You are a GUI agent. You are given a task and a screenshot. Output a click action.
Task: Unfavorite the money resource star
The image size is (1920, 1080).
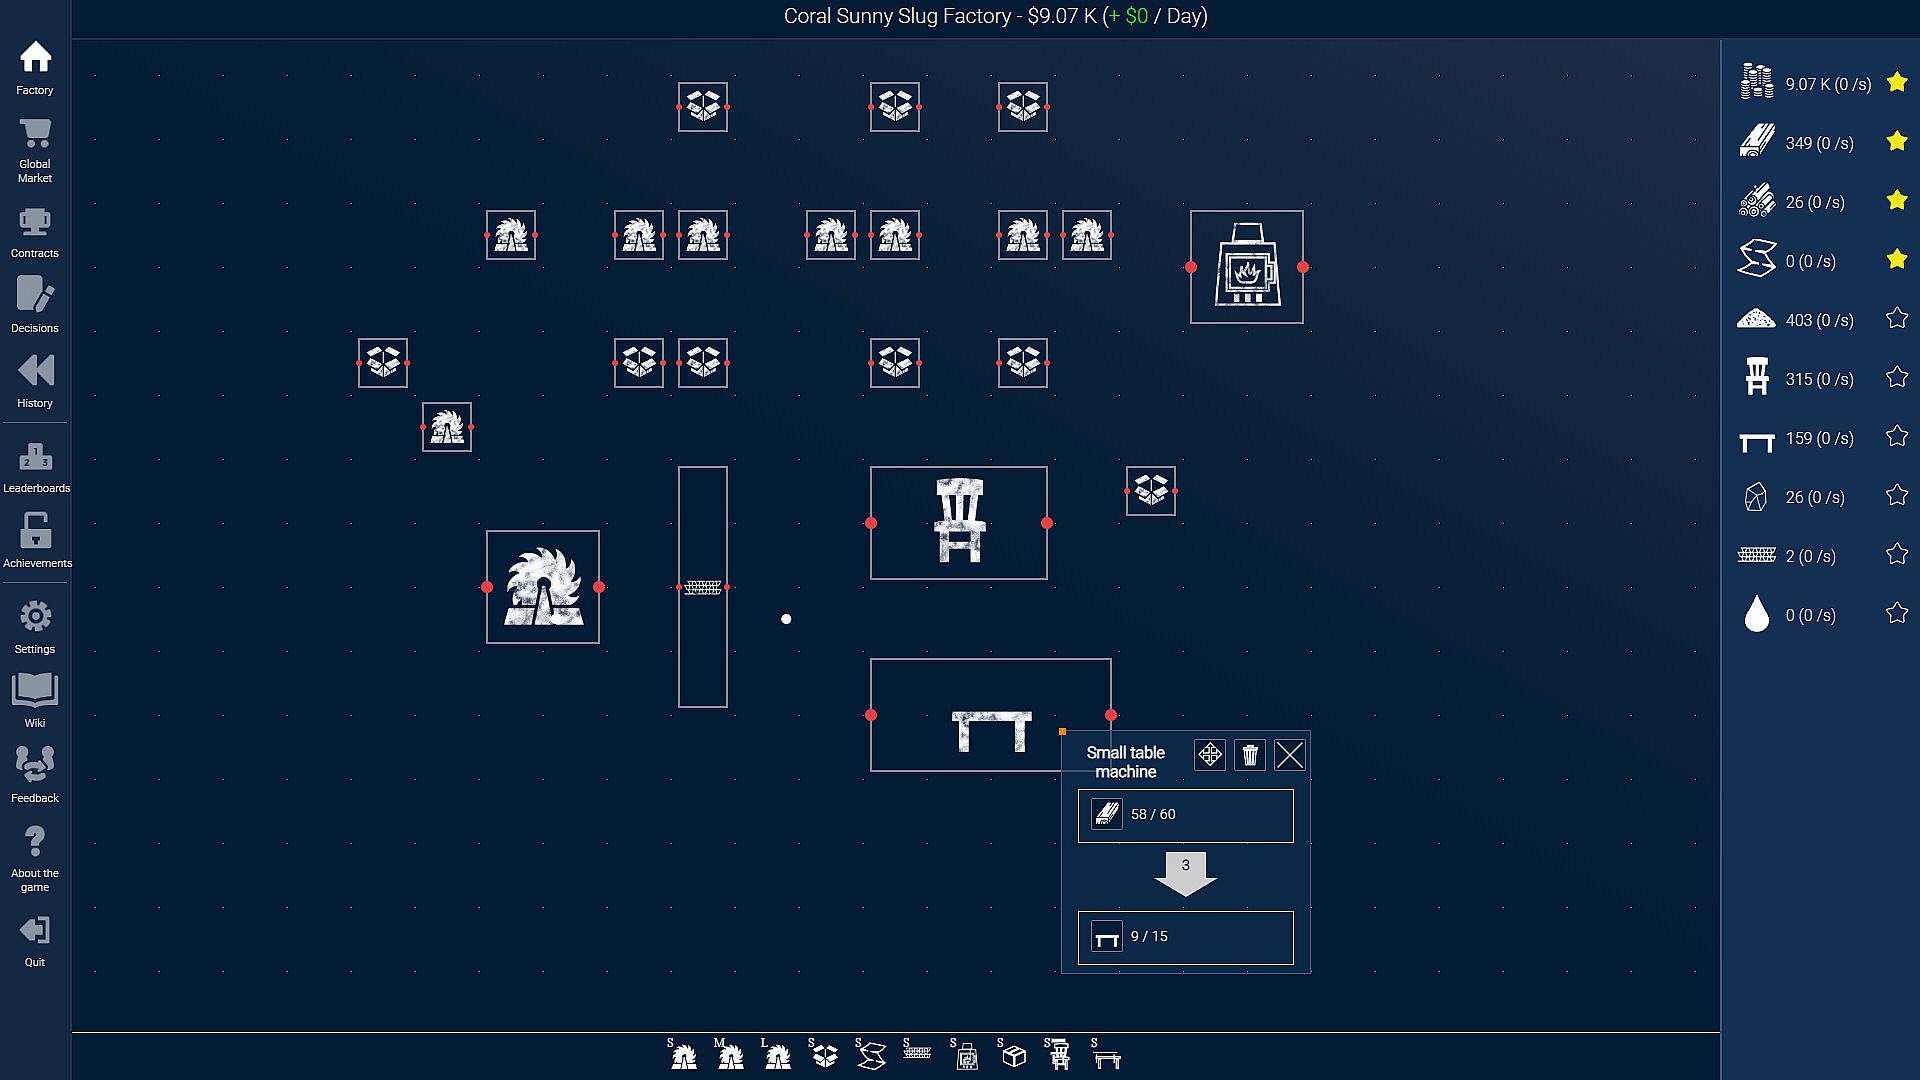1896,83
